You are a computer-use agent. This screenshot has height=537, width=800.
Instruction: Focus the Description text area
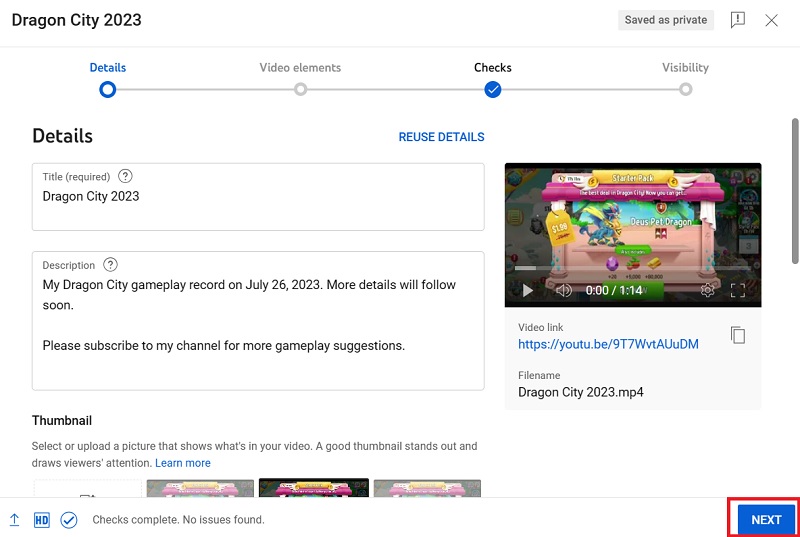point(258,321)
